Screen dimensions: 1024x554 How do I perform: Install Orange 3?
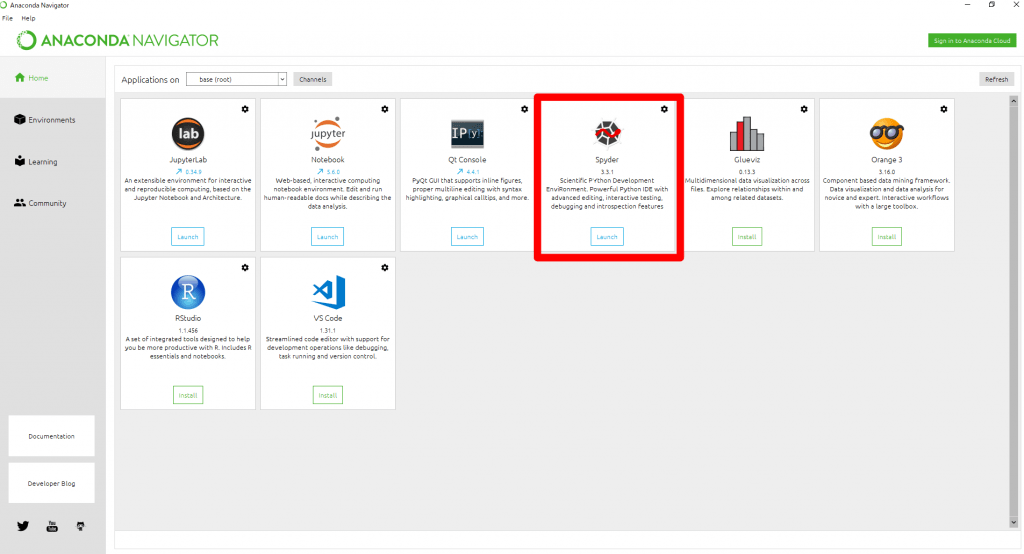pos(887,236)
